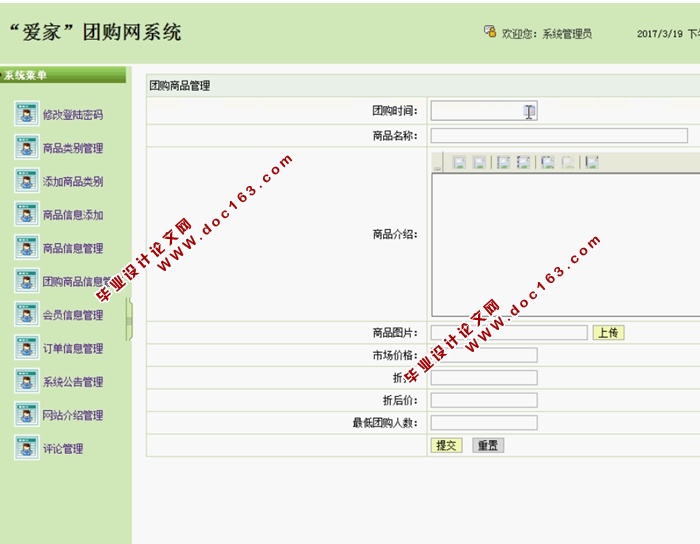Click the 上传 upload button
This screenshot has height=544, width=700.
[608, 332]
